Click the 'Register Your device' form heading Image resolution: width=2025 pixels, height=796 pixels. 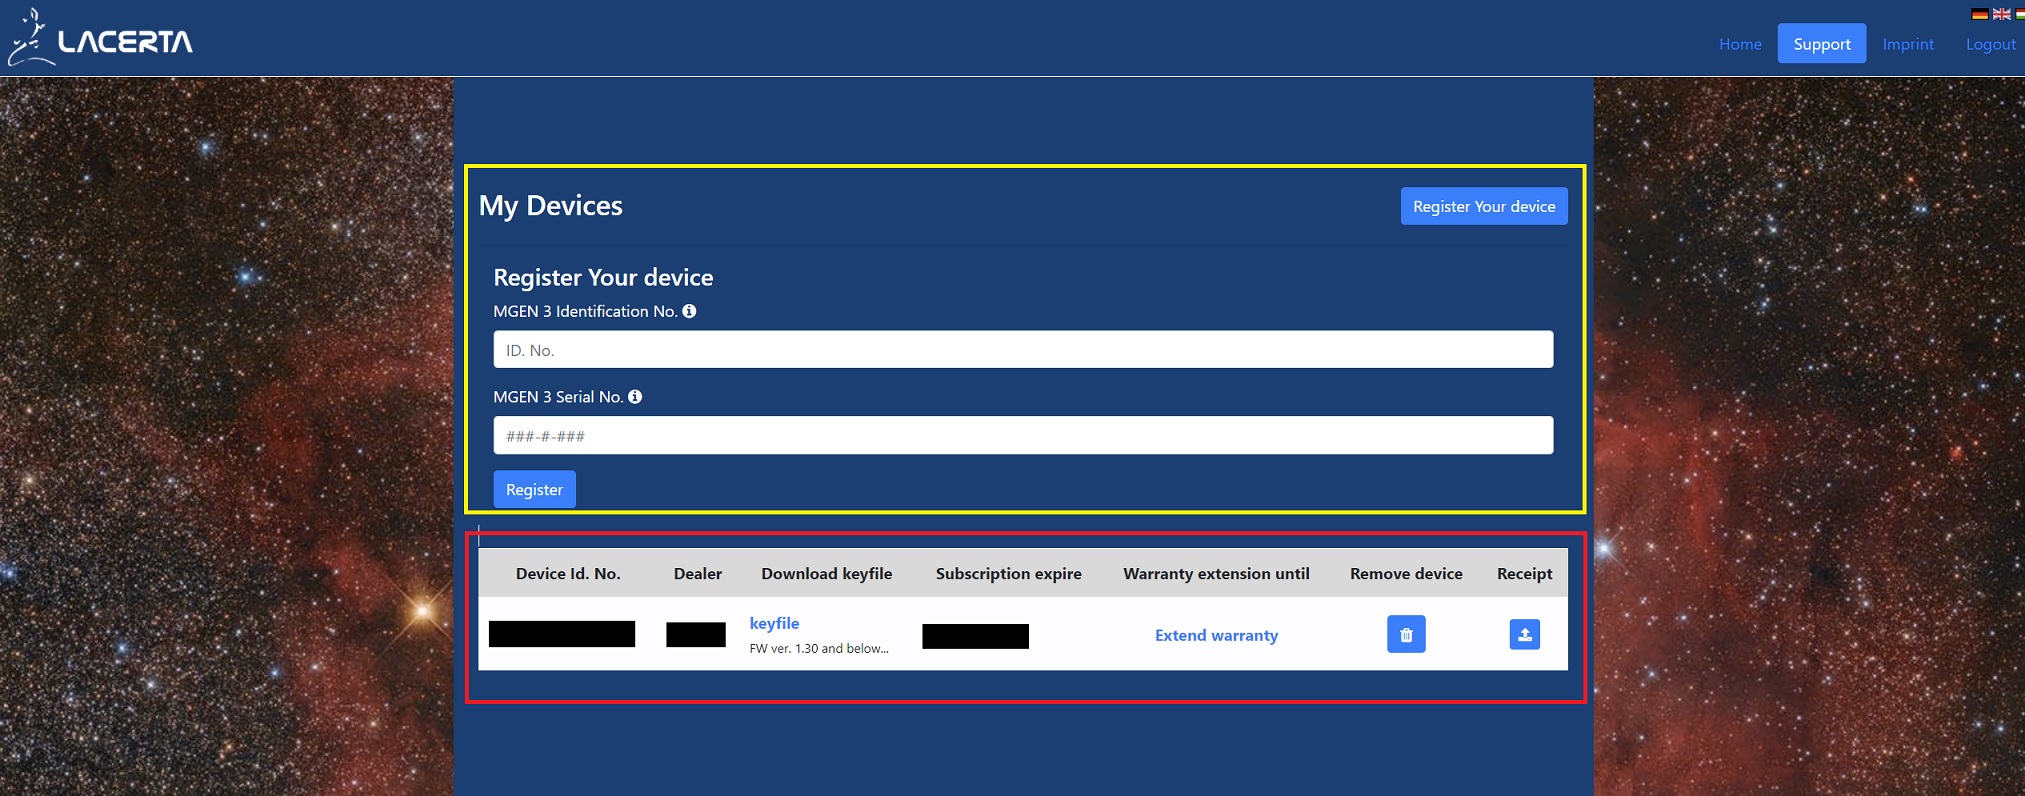[x=603, y=277]
